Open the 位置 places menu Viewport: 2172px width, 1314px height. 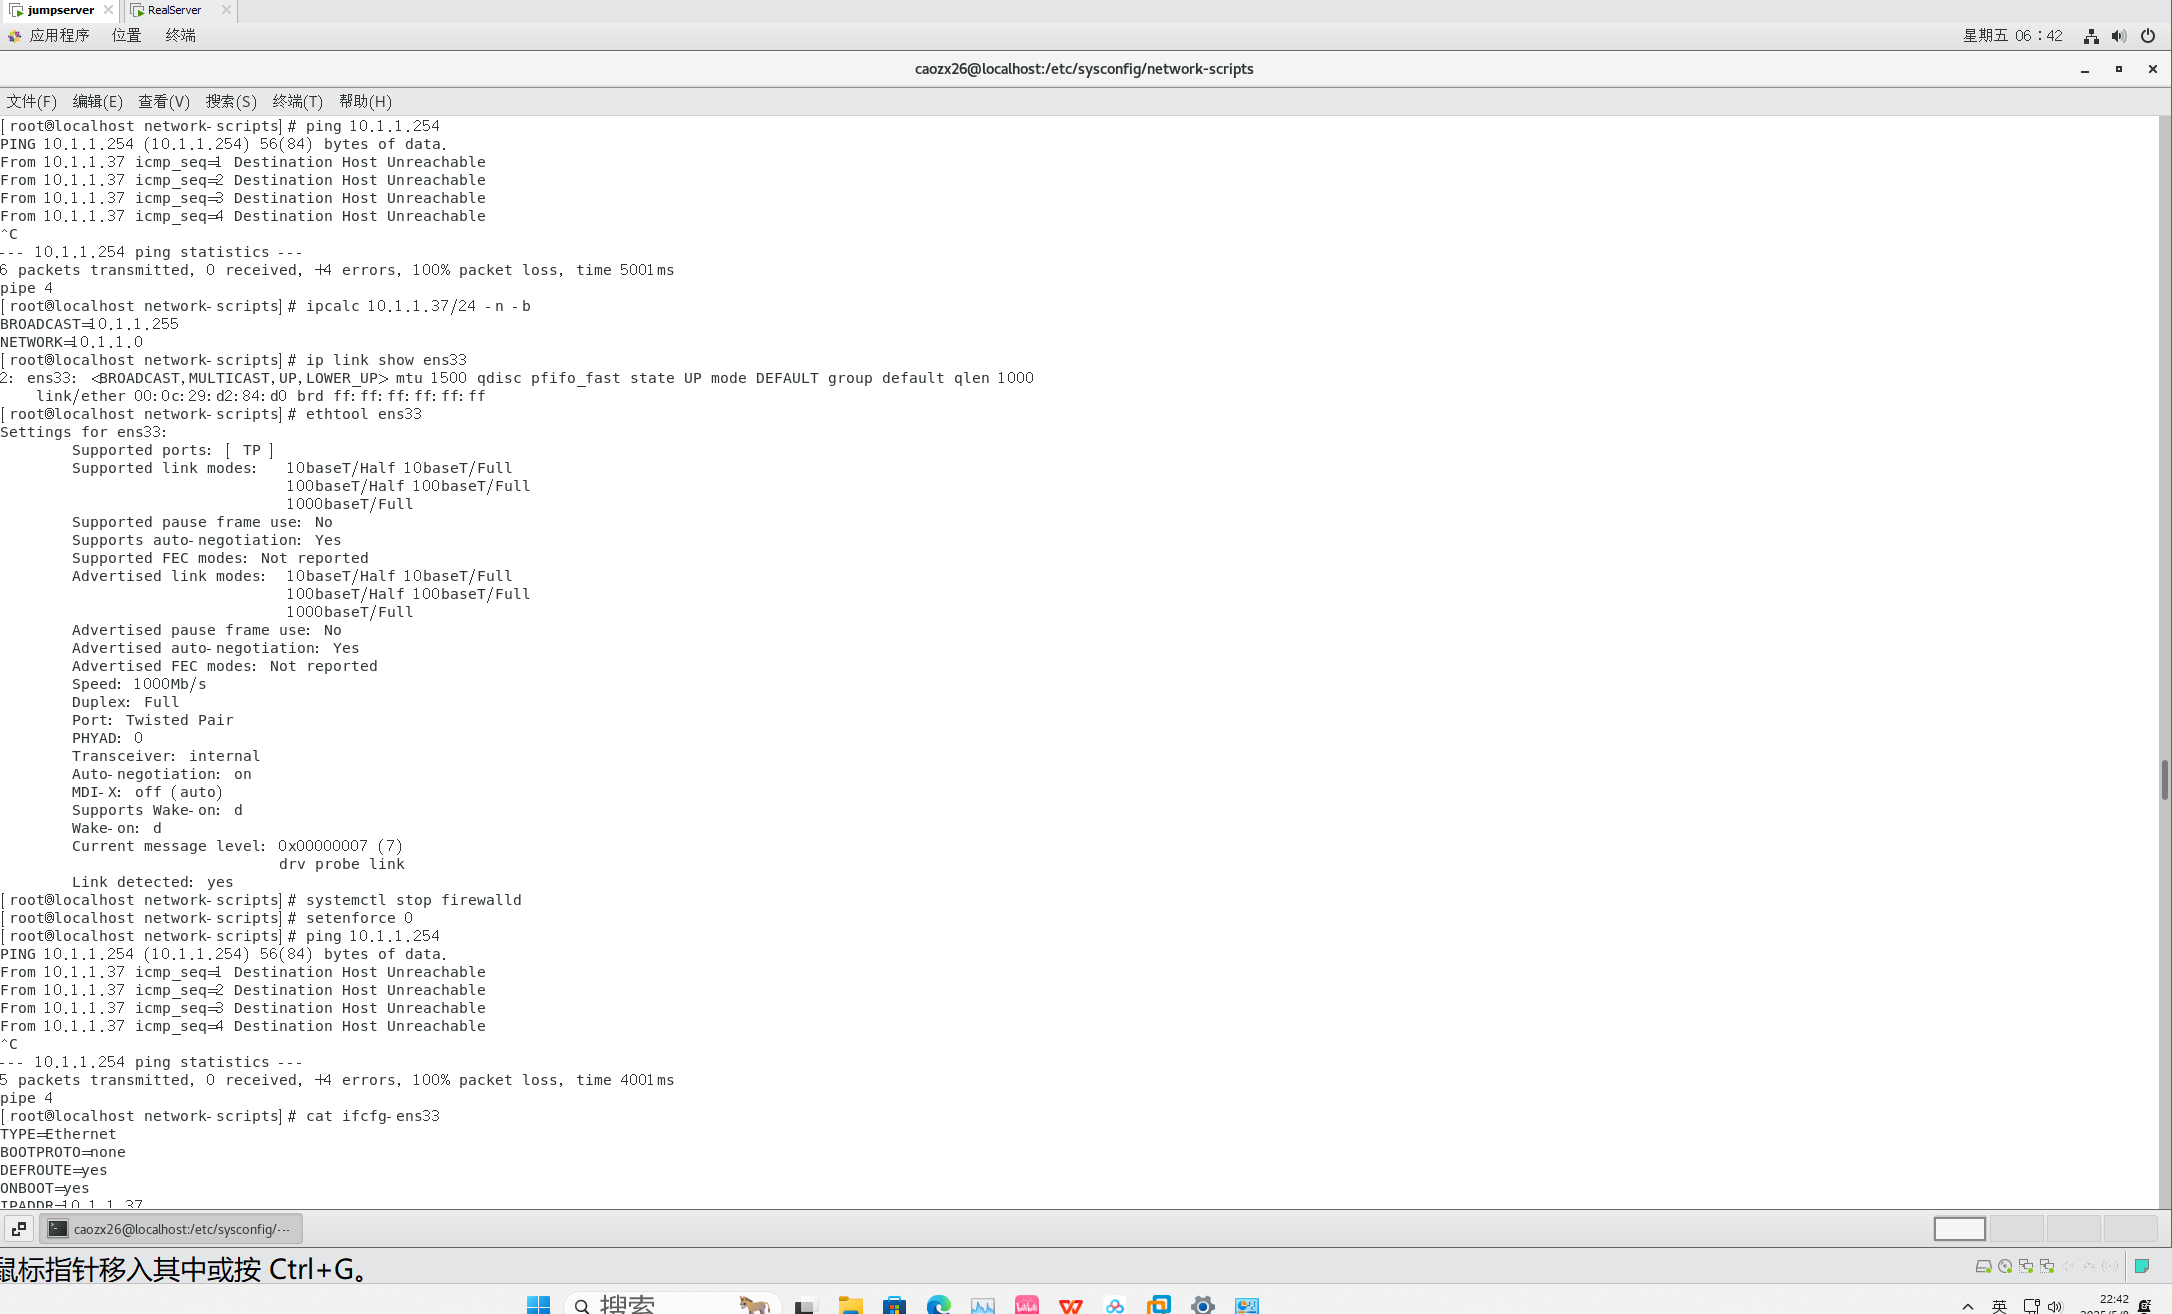click(126, 35)
